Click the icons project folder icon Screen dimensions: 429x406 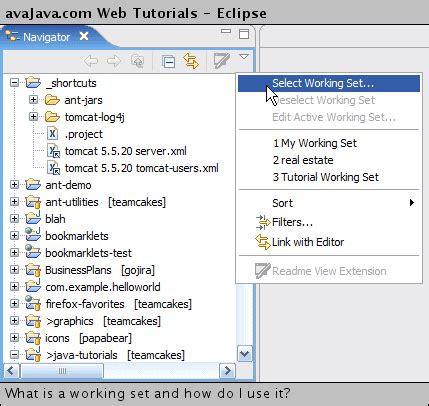pyautogui.click(x=33, y=338)
